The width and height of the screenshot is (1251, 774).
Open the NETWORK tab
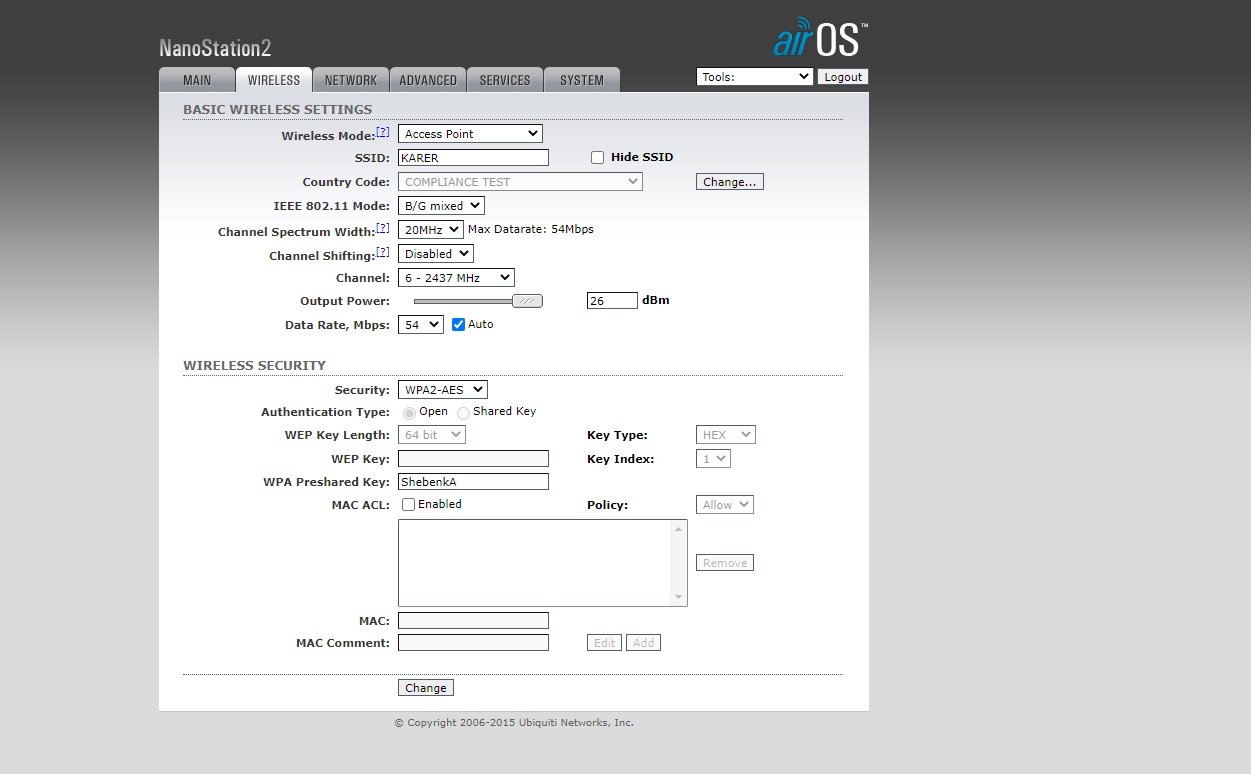point(351,80)
